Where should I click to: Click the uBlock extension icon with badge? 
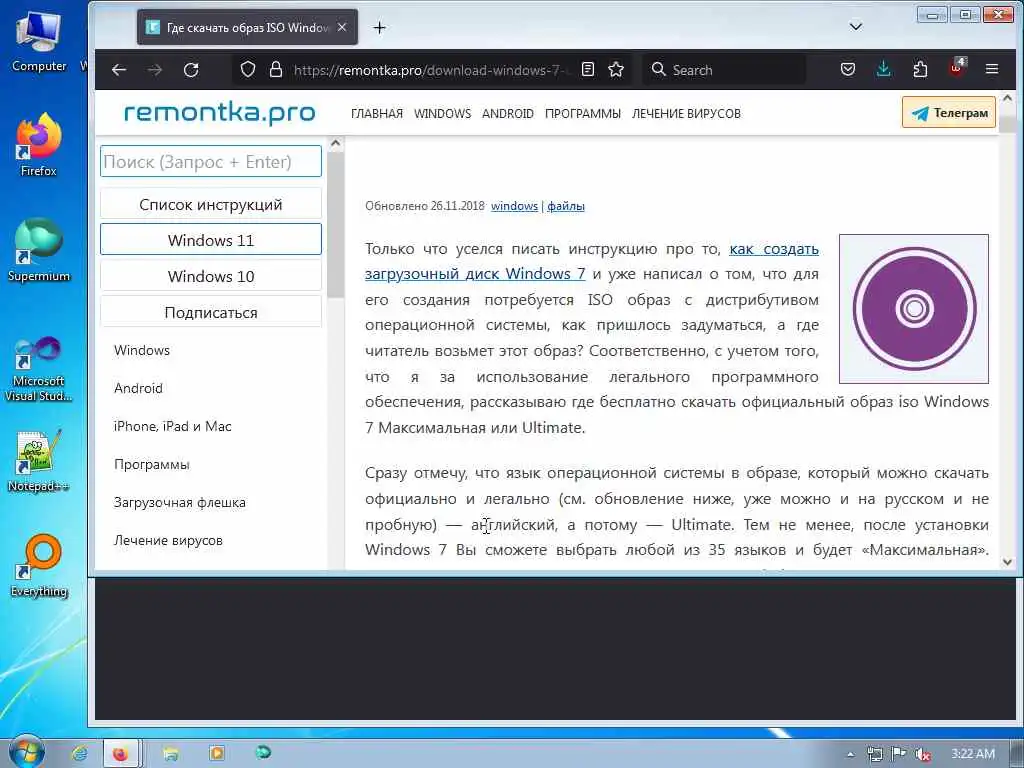coord(957,68)
